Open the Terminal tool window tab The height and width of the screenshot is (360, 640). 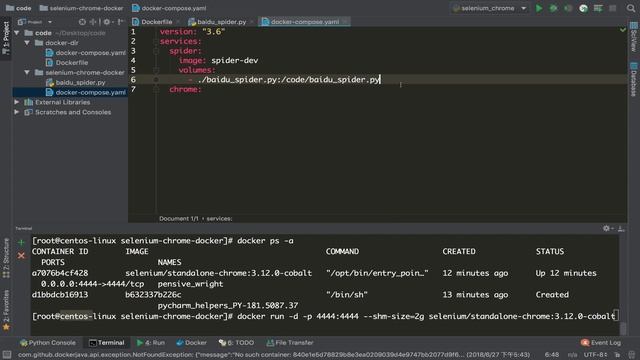(107, 343)
